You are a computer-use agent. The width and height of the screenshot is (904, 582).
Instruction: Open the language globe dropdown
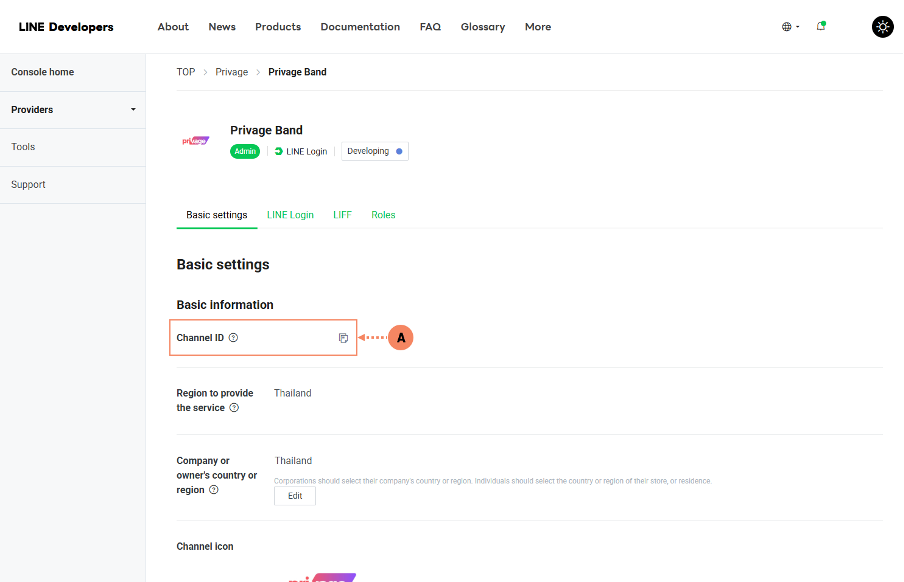point(790,27)
